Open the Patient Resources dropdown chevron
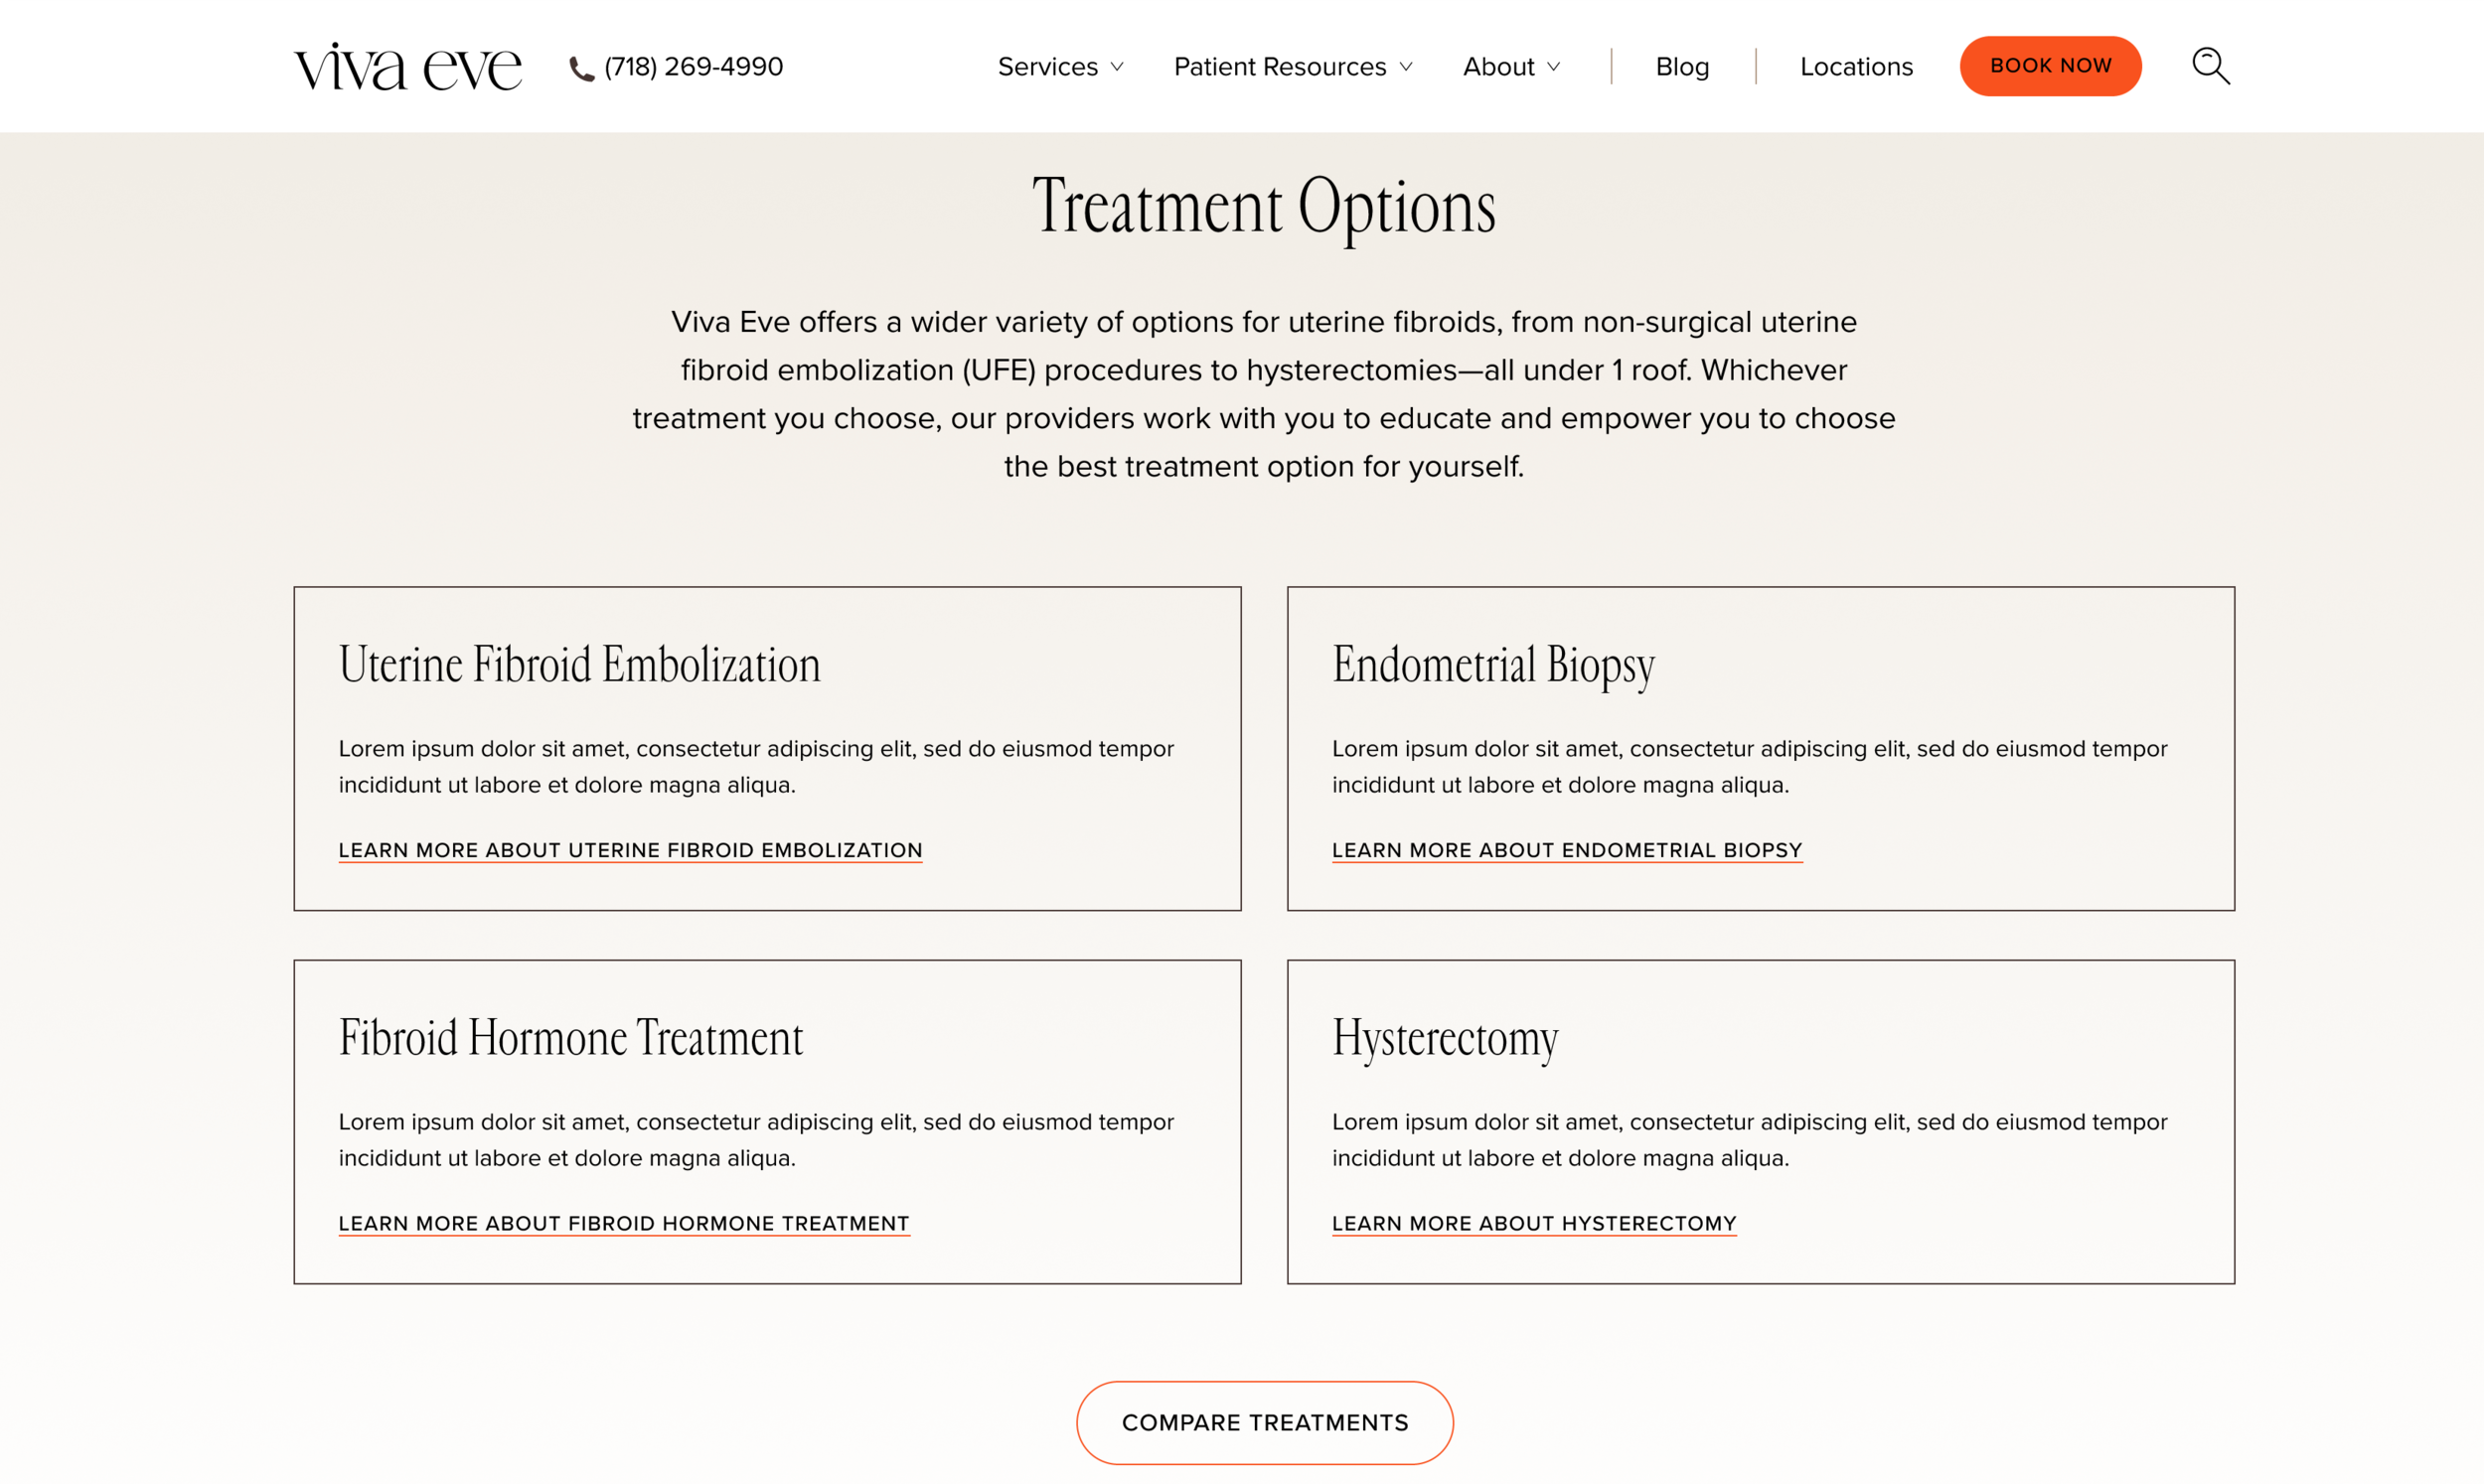The height and width of the screenshot is (1484, 2484). (x=1406, y=67)
